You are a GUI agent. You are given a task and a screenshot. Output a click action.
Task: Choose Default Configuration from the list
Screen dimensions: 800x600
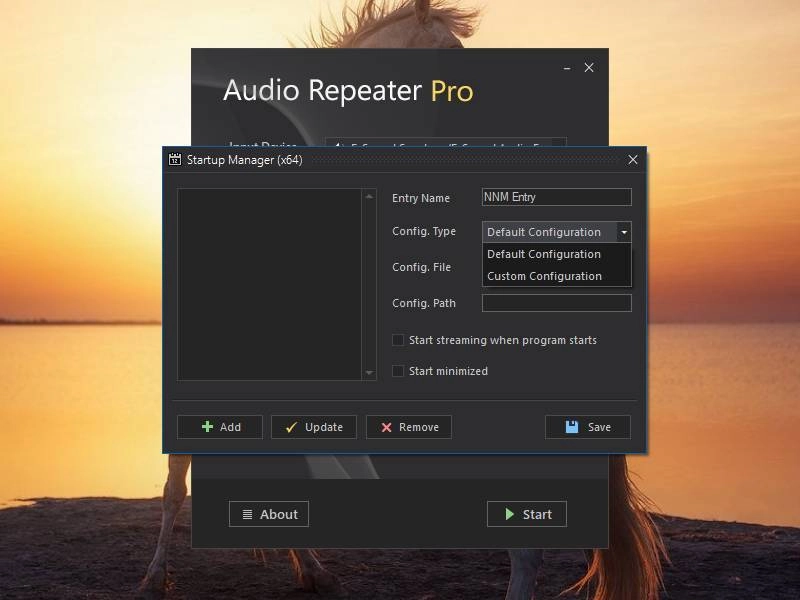click(x=557, y=254)
